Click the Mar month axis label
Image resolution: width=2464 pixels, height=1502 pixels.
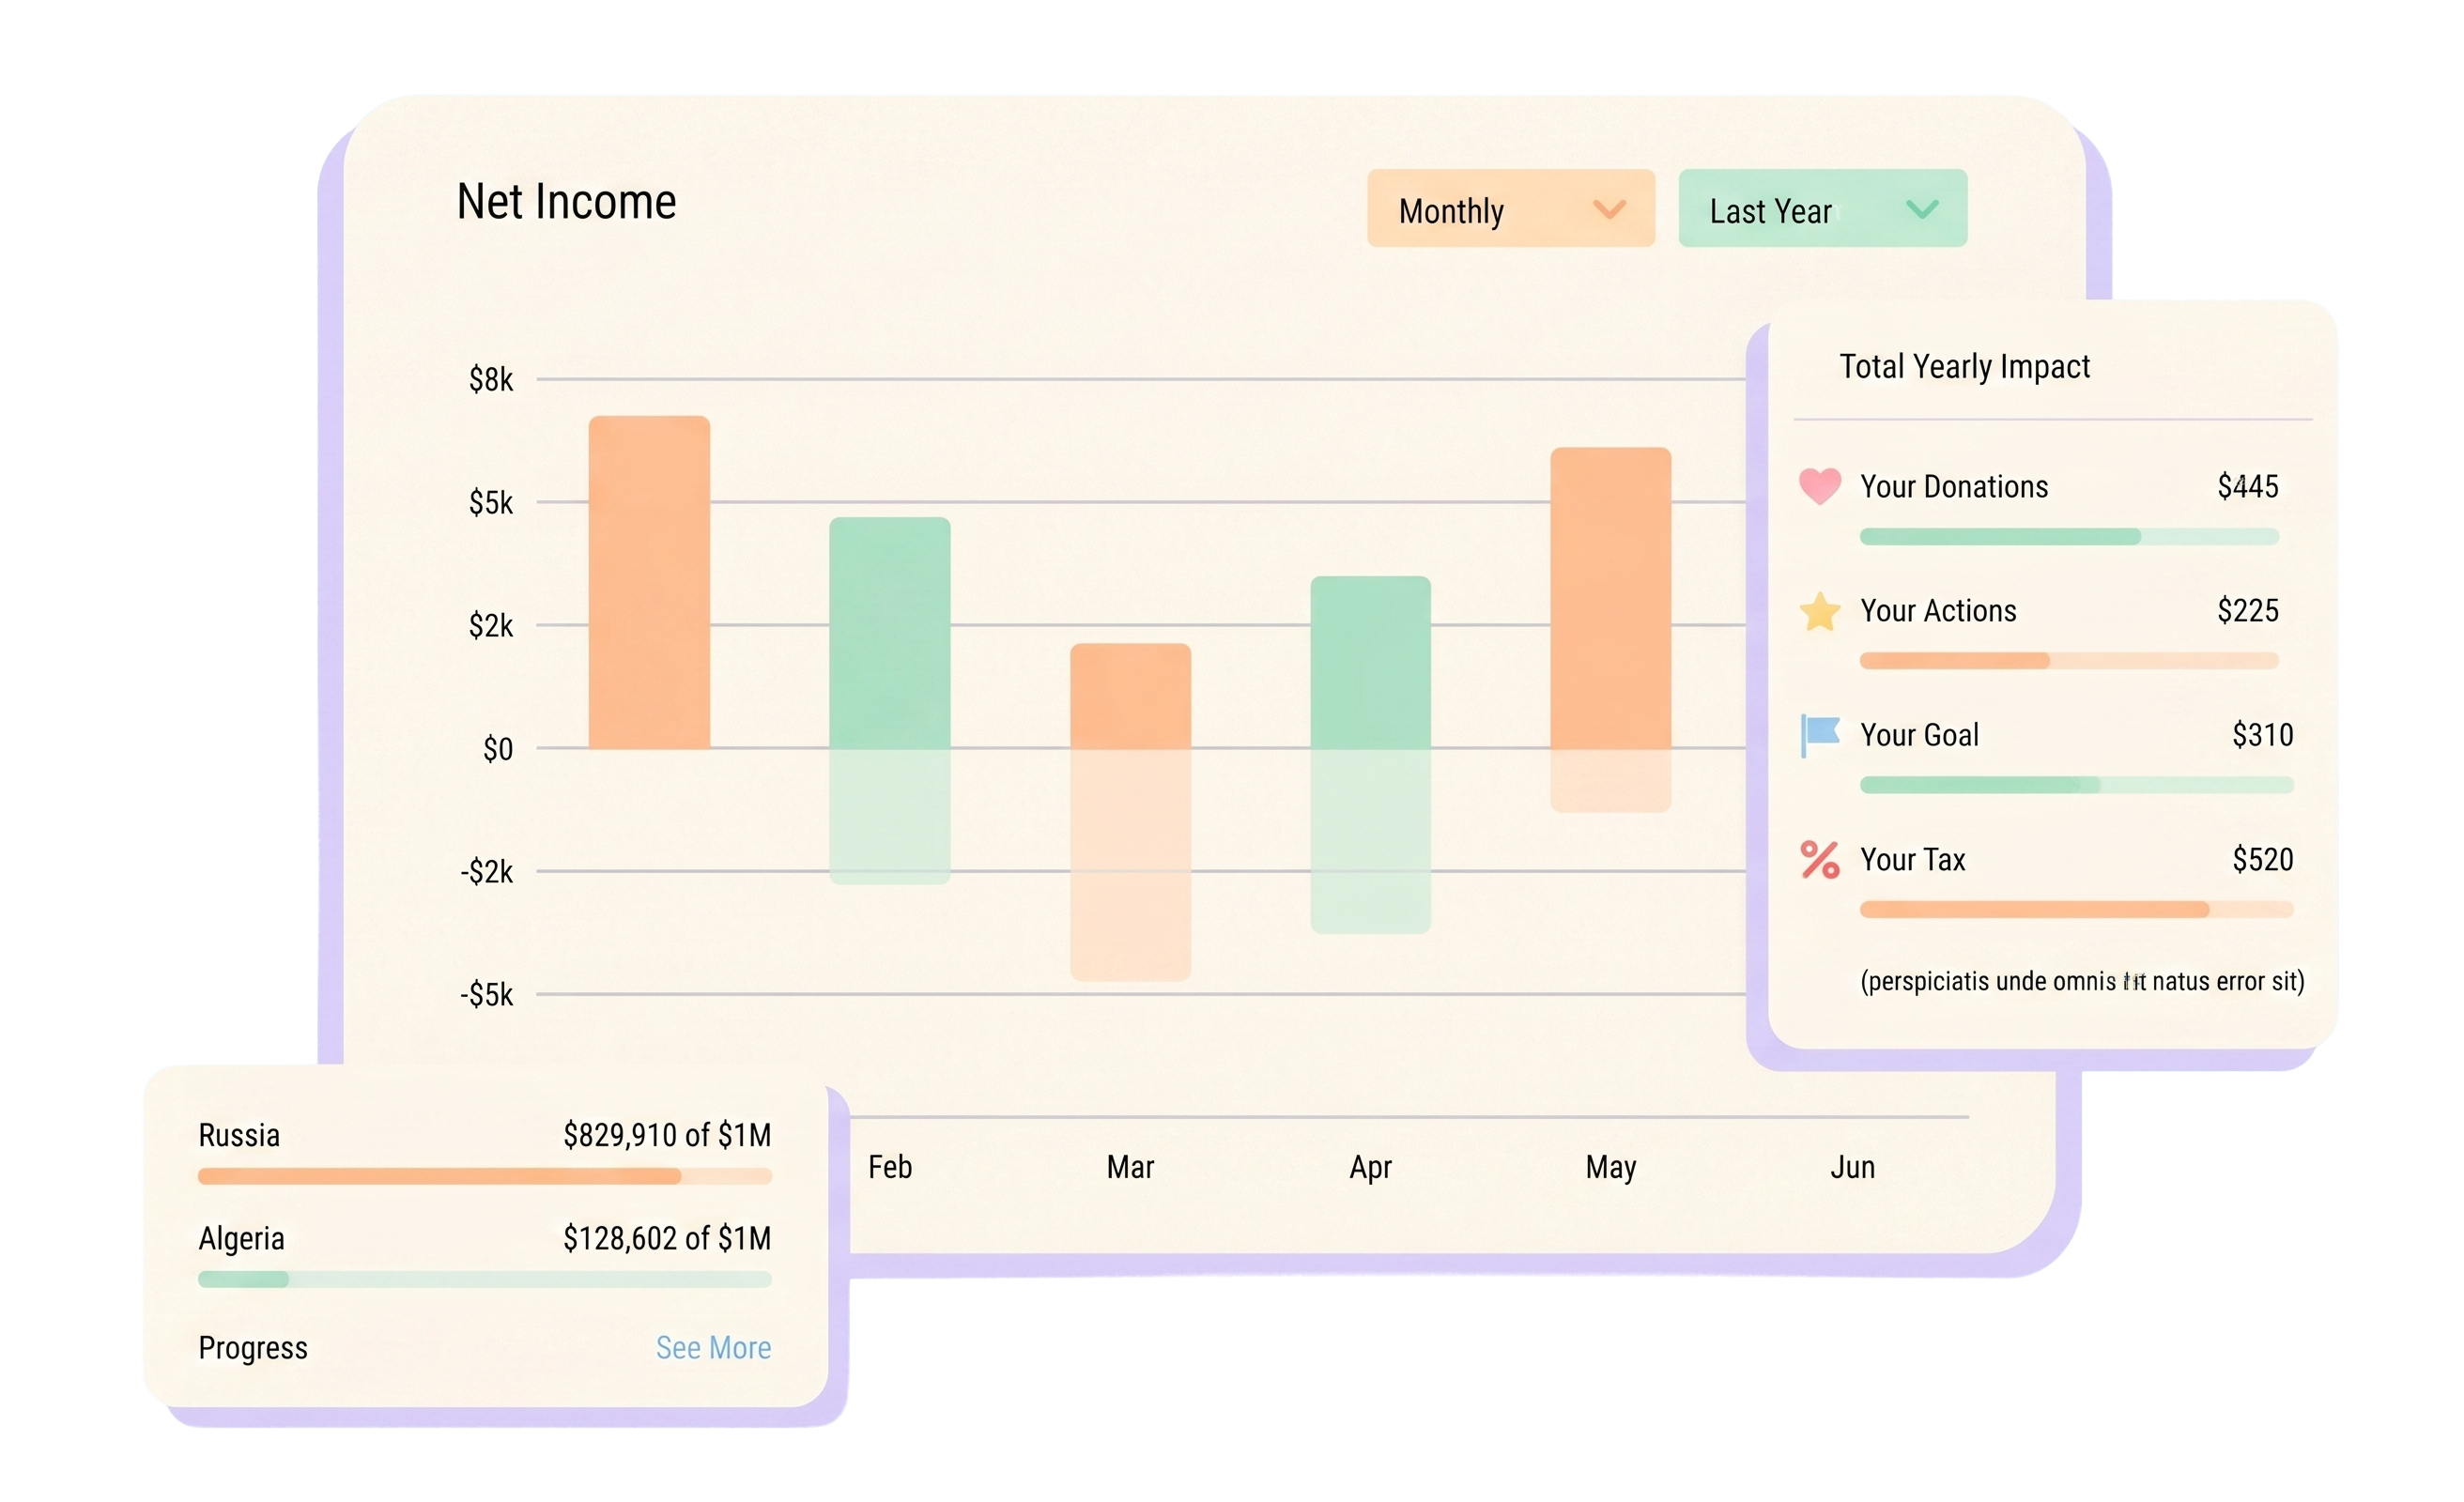(x=1130, y=1167)
